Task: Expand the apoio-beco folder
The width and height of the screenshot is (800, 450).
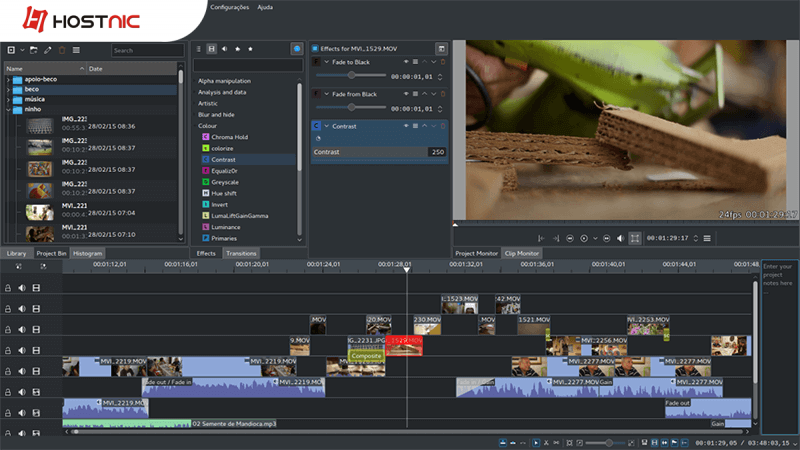Action: [8, 80]
